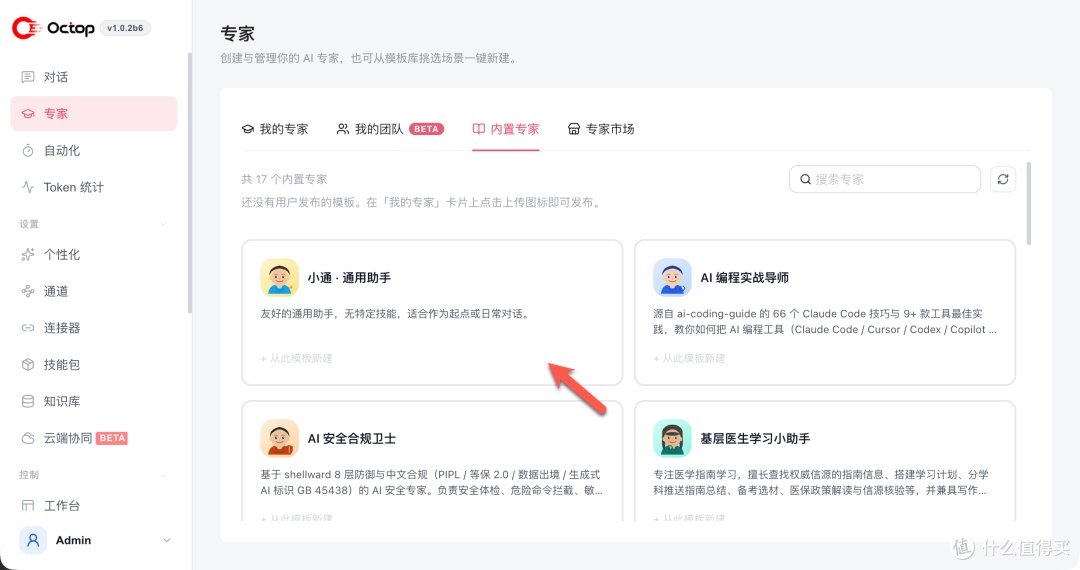Switch to the 我的团队 tab
1080x570 pixels.
coord(390,129)
